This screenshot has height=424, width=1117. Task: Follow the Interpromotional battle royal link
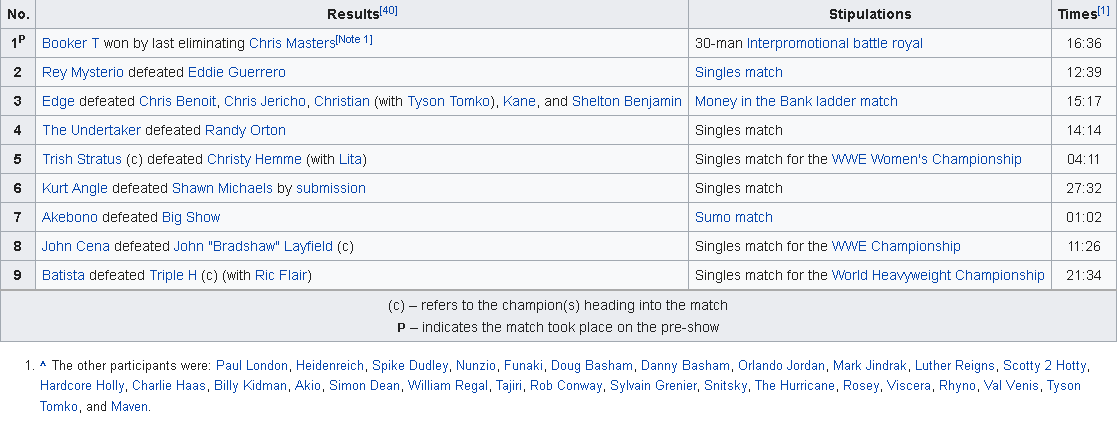point(834,43)
